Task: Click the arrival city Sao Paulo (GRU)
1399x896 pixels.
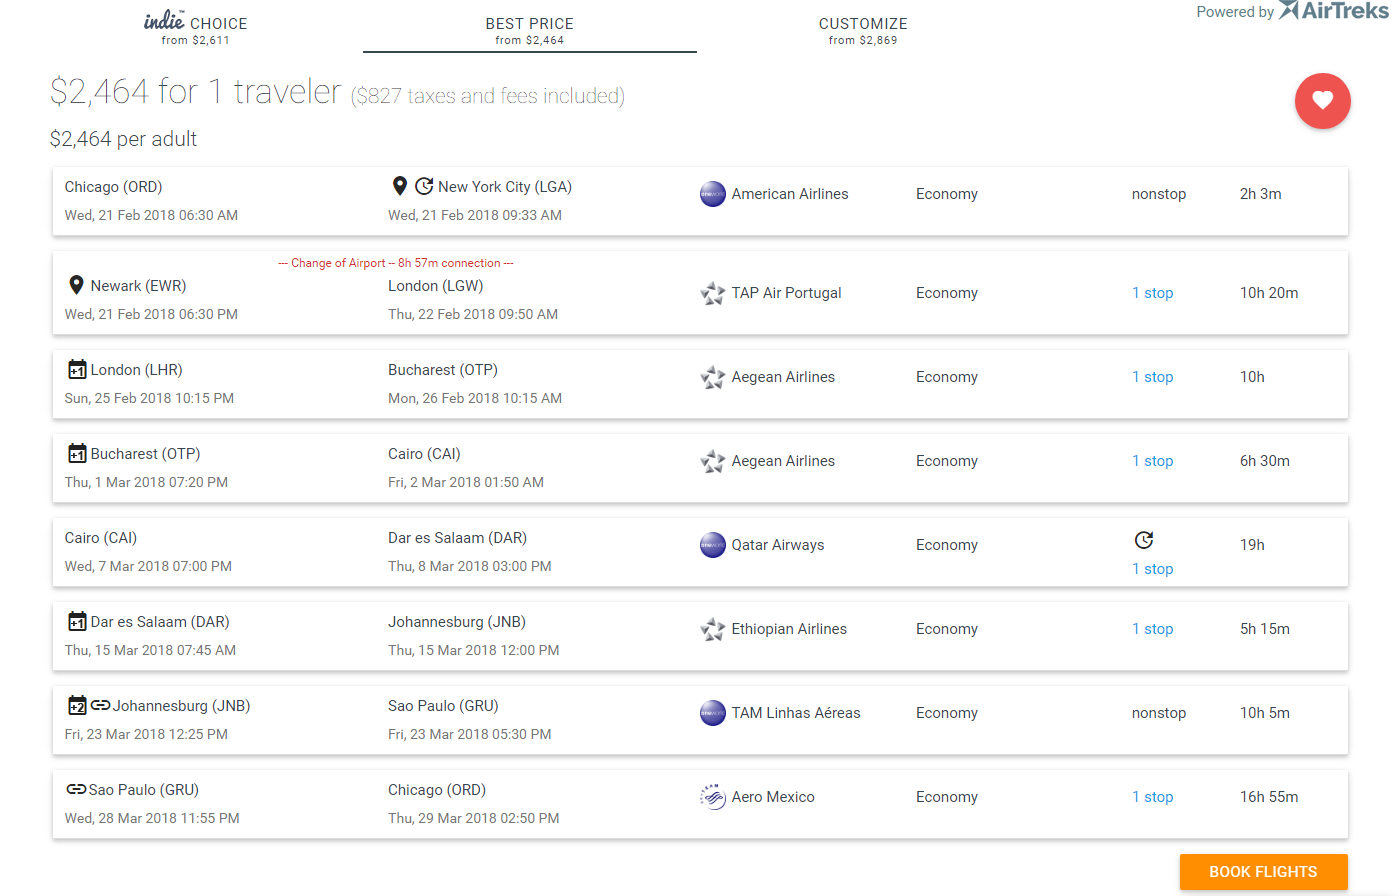Action: (x=443, y=706)
